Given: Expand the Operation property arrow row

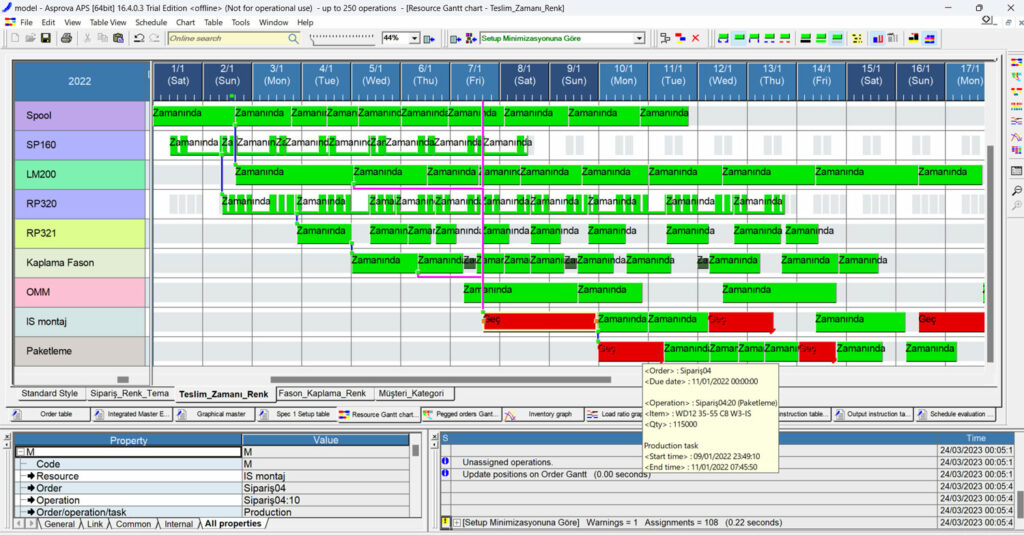Looking at the screenshot, I should click(31, 500).
